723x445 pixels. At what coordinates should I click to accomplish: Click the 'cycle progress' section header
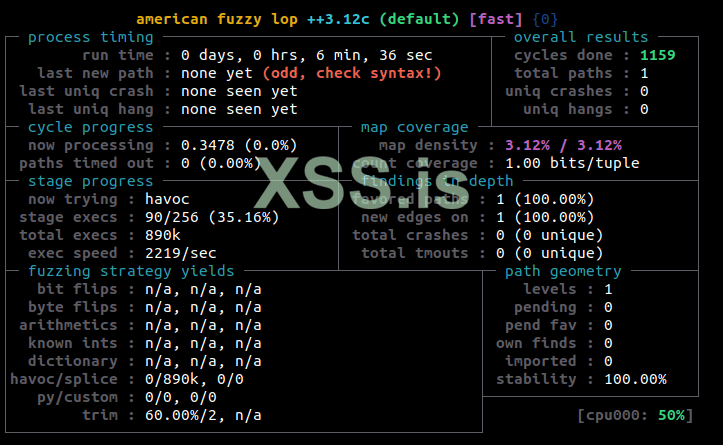pos(90,127)
